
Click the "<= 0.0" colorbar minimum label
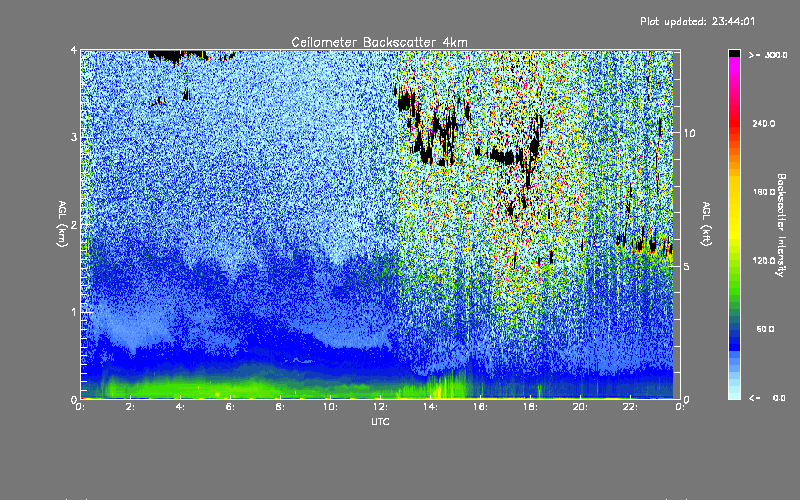point(767,398)
